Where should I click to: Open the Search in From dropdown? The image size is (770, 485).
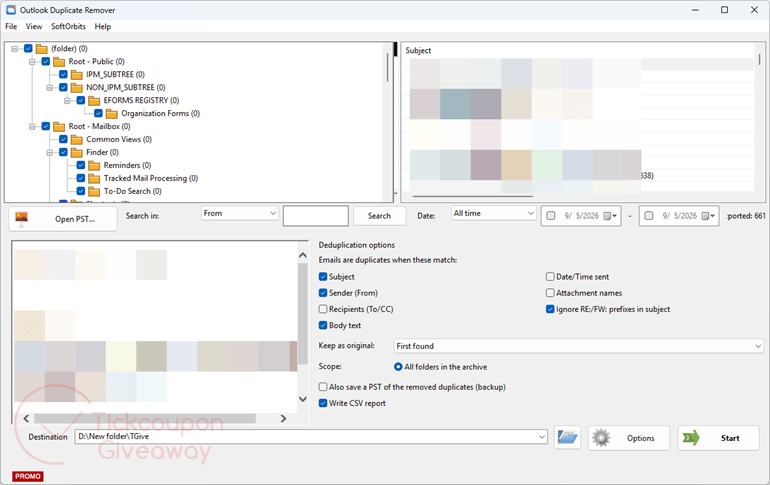pyautogui.click(x=240, y=214)
